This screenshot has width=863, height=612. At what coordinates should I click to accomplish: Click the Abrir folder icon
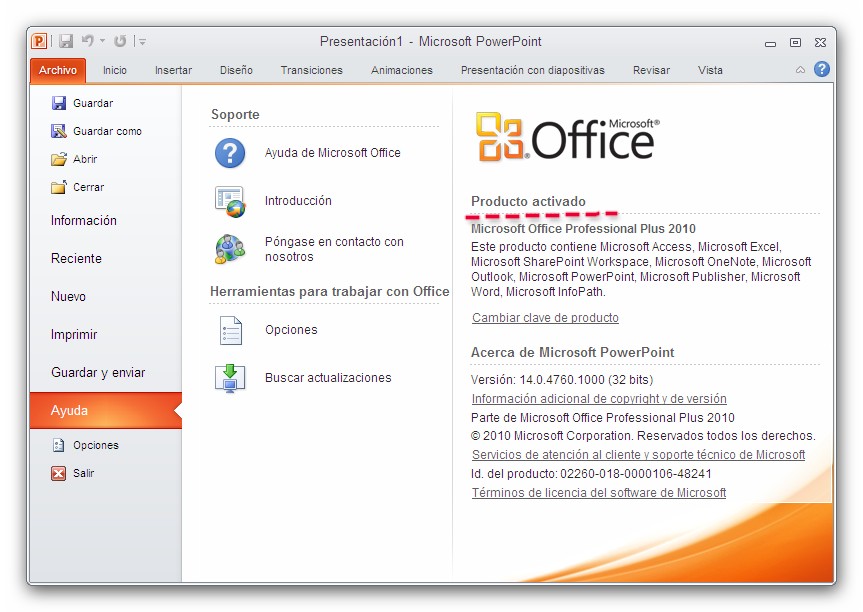tap(59, 159)
